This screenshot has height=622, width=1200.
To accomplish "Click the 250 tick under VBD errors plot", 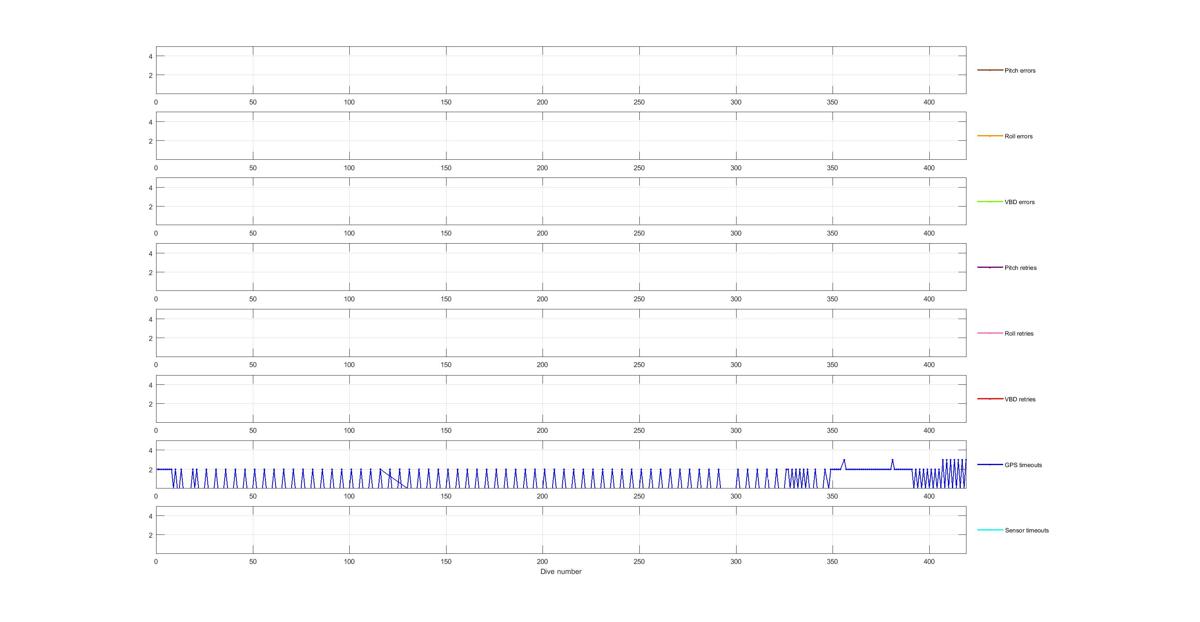I will tap(639, 233).
